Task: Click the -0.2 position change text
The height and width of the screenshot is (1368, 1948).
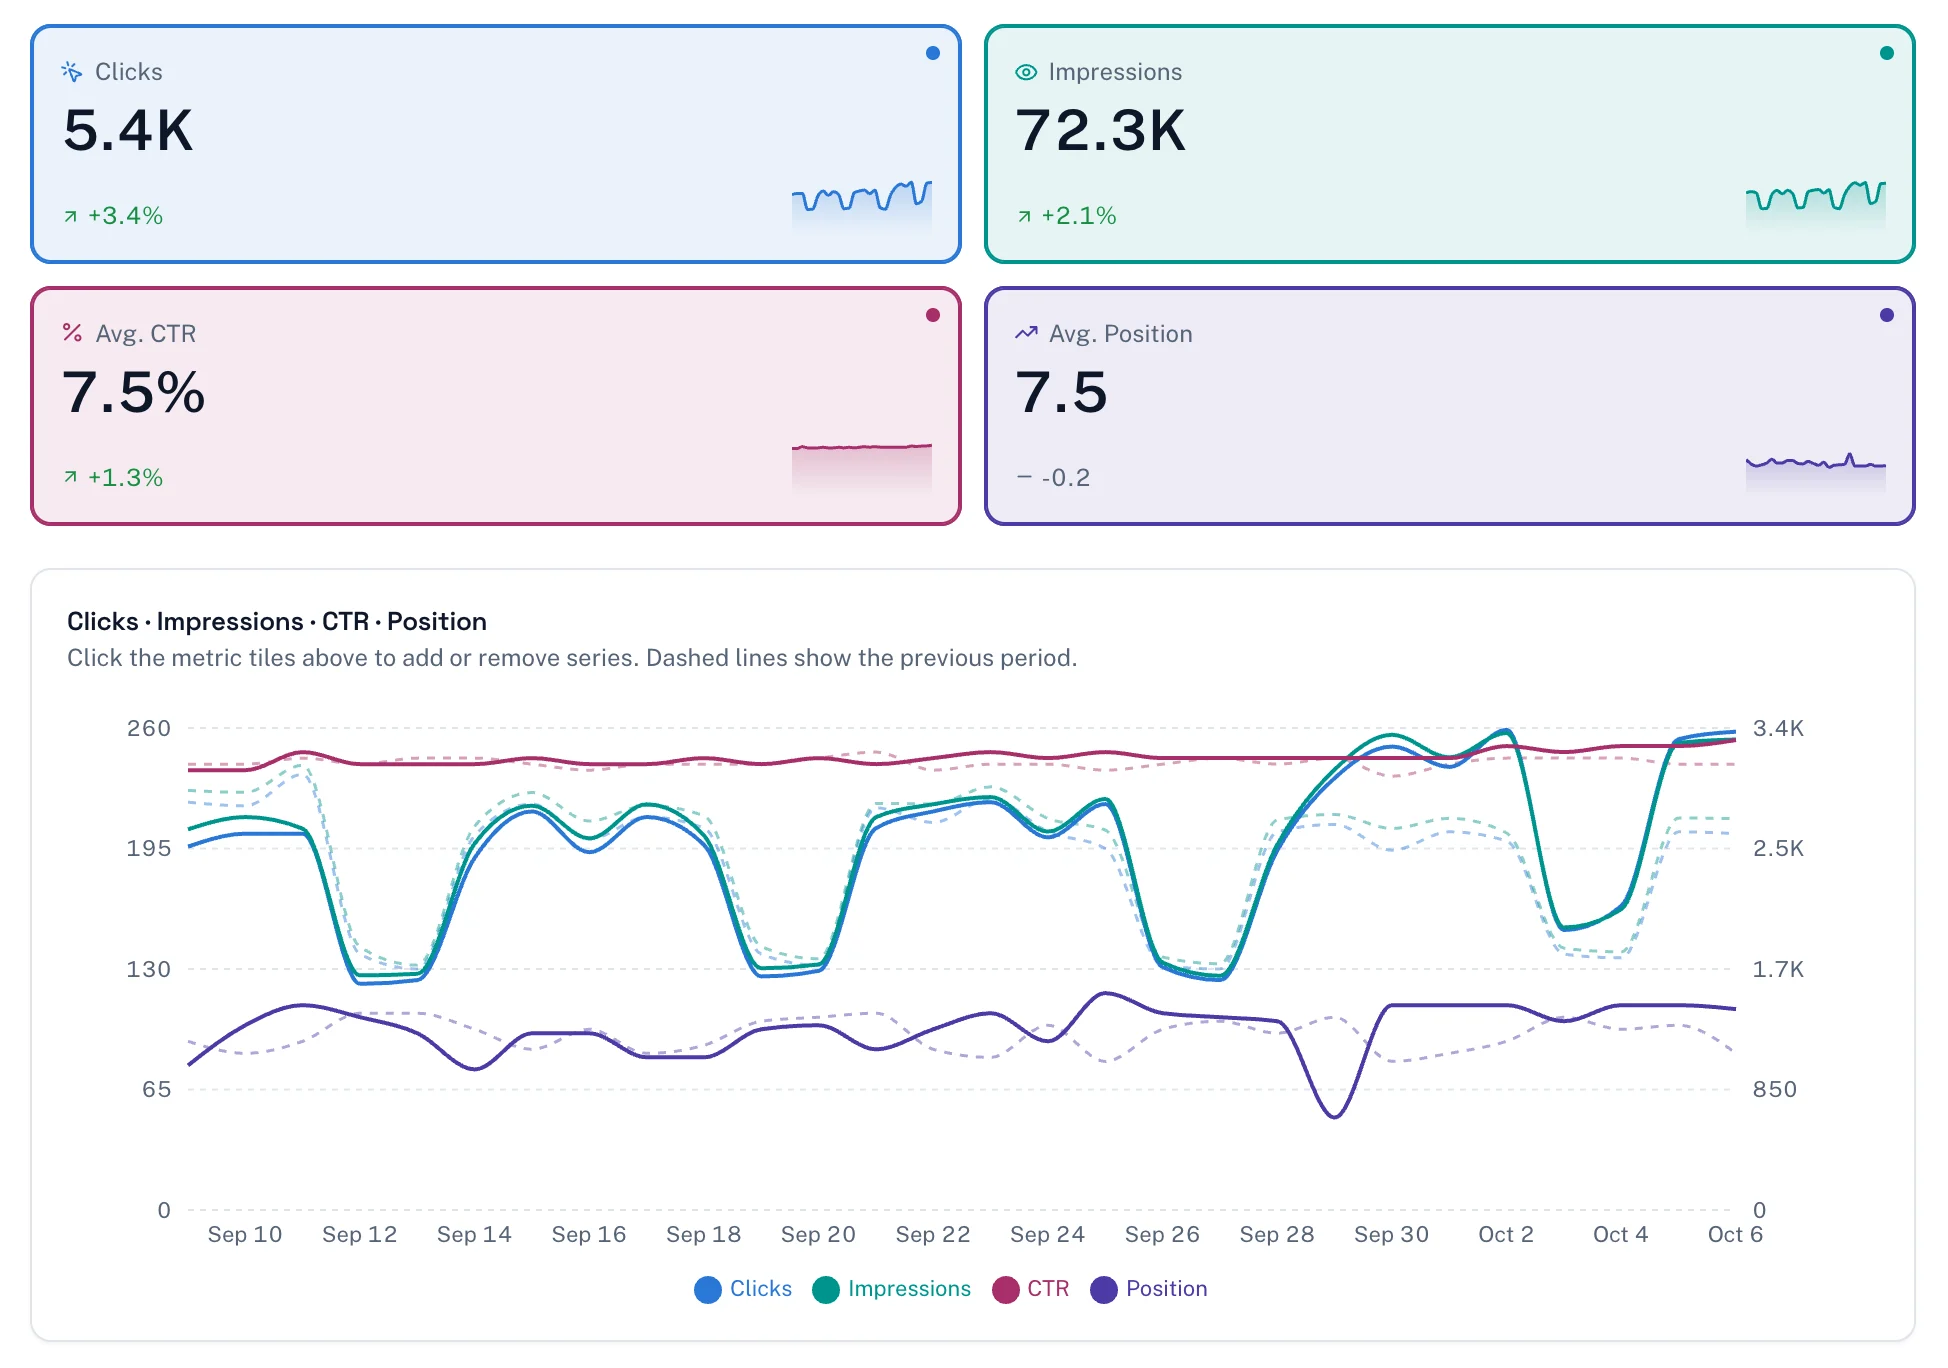Action: tap(1066, 478)
